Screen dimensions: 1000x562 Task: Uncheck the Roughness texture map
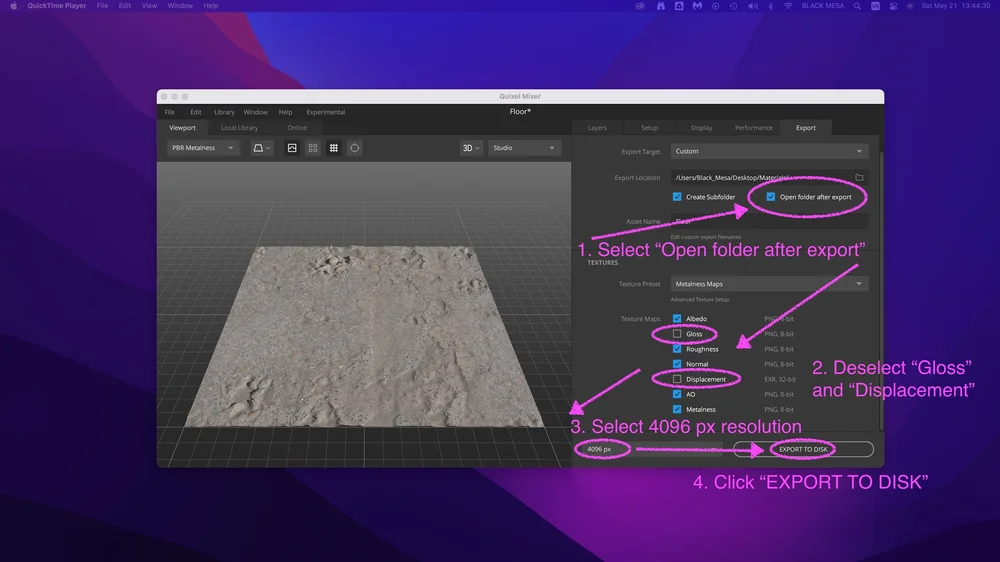pos(677,349)
